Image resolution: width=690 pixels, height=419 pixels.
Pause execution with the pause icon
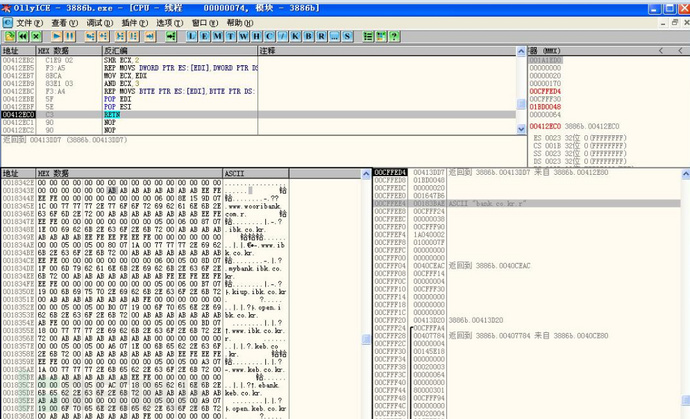pos(70,37)
